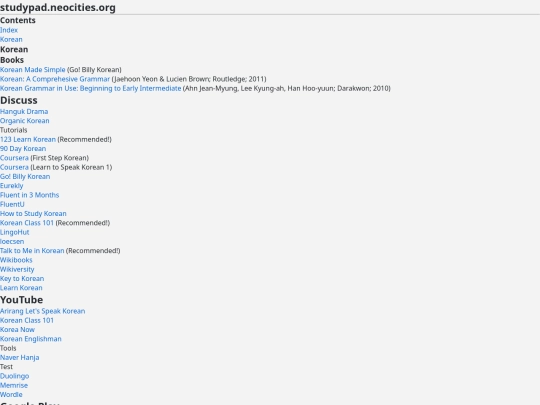Image resolution: width=540 pixels, height=405 pixels.
Task: Open the Wikibooks link
Action: (16, 260)
